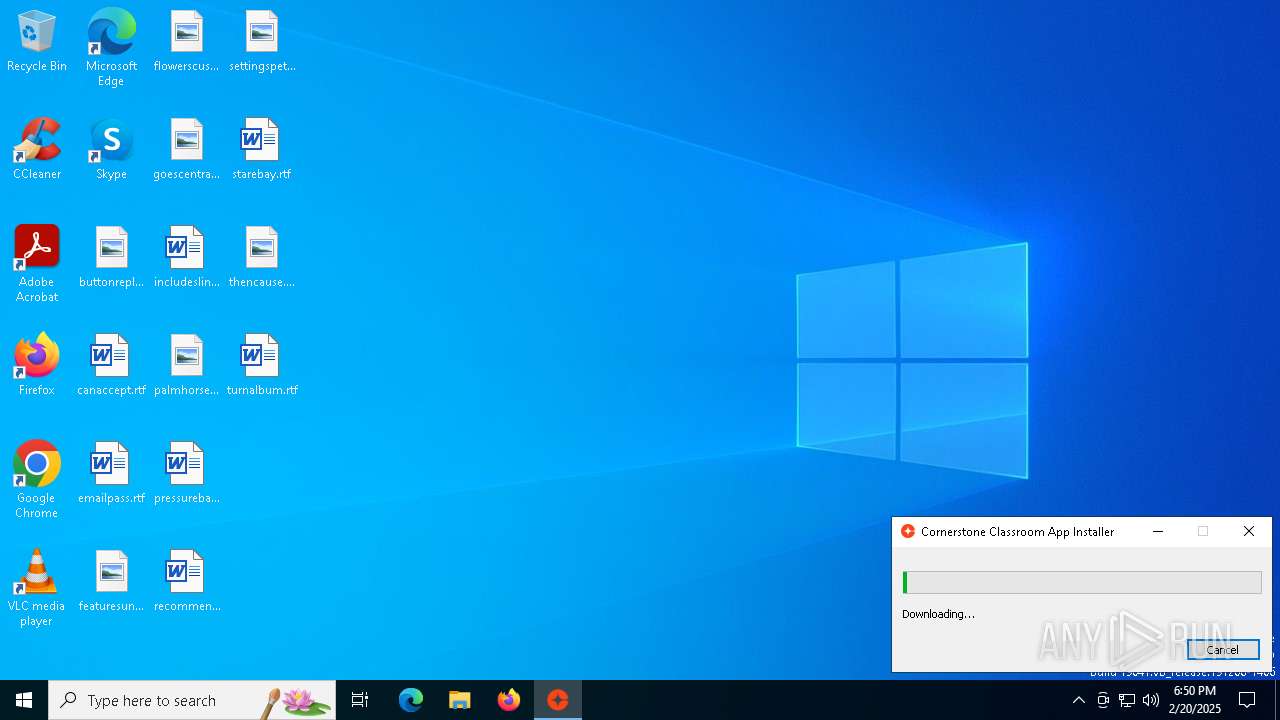Viewport: 1280px width, 720px height.
Task: Click the meet now tray icon
Action: click(1103, 700)
